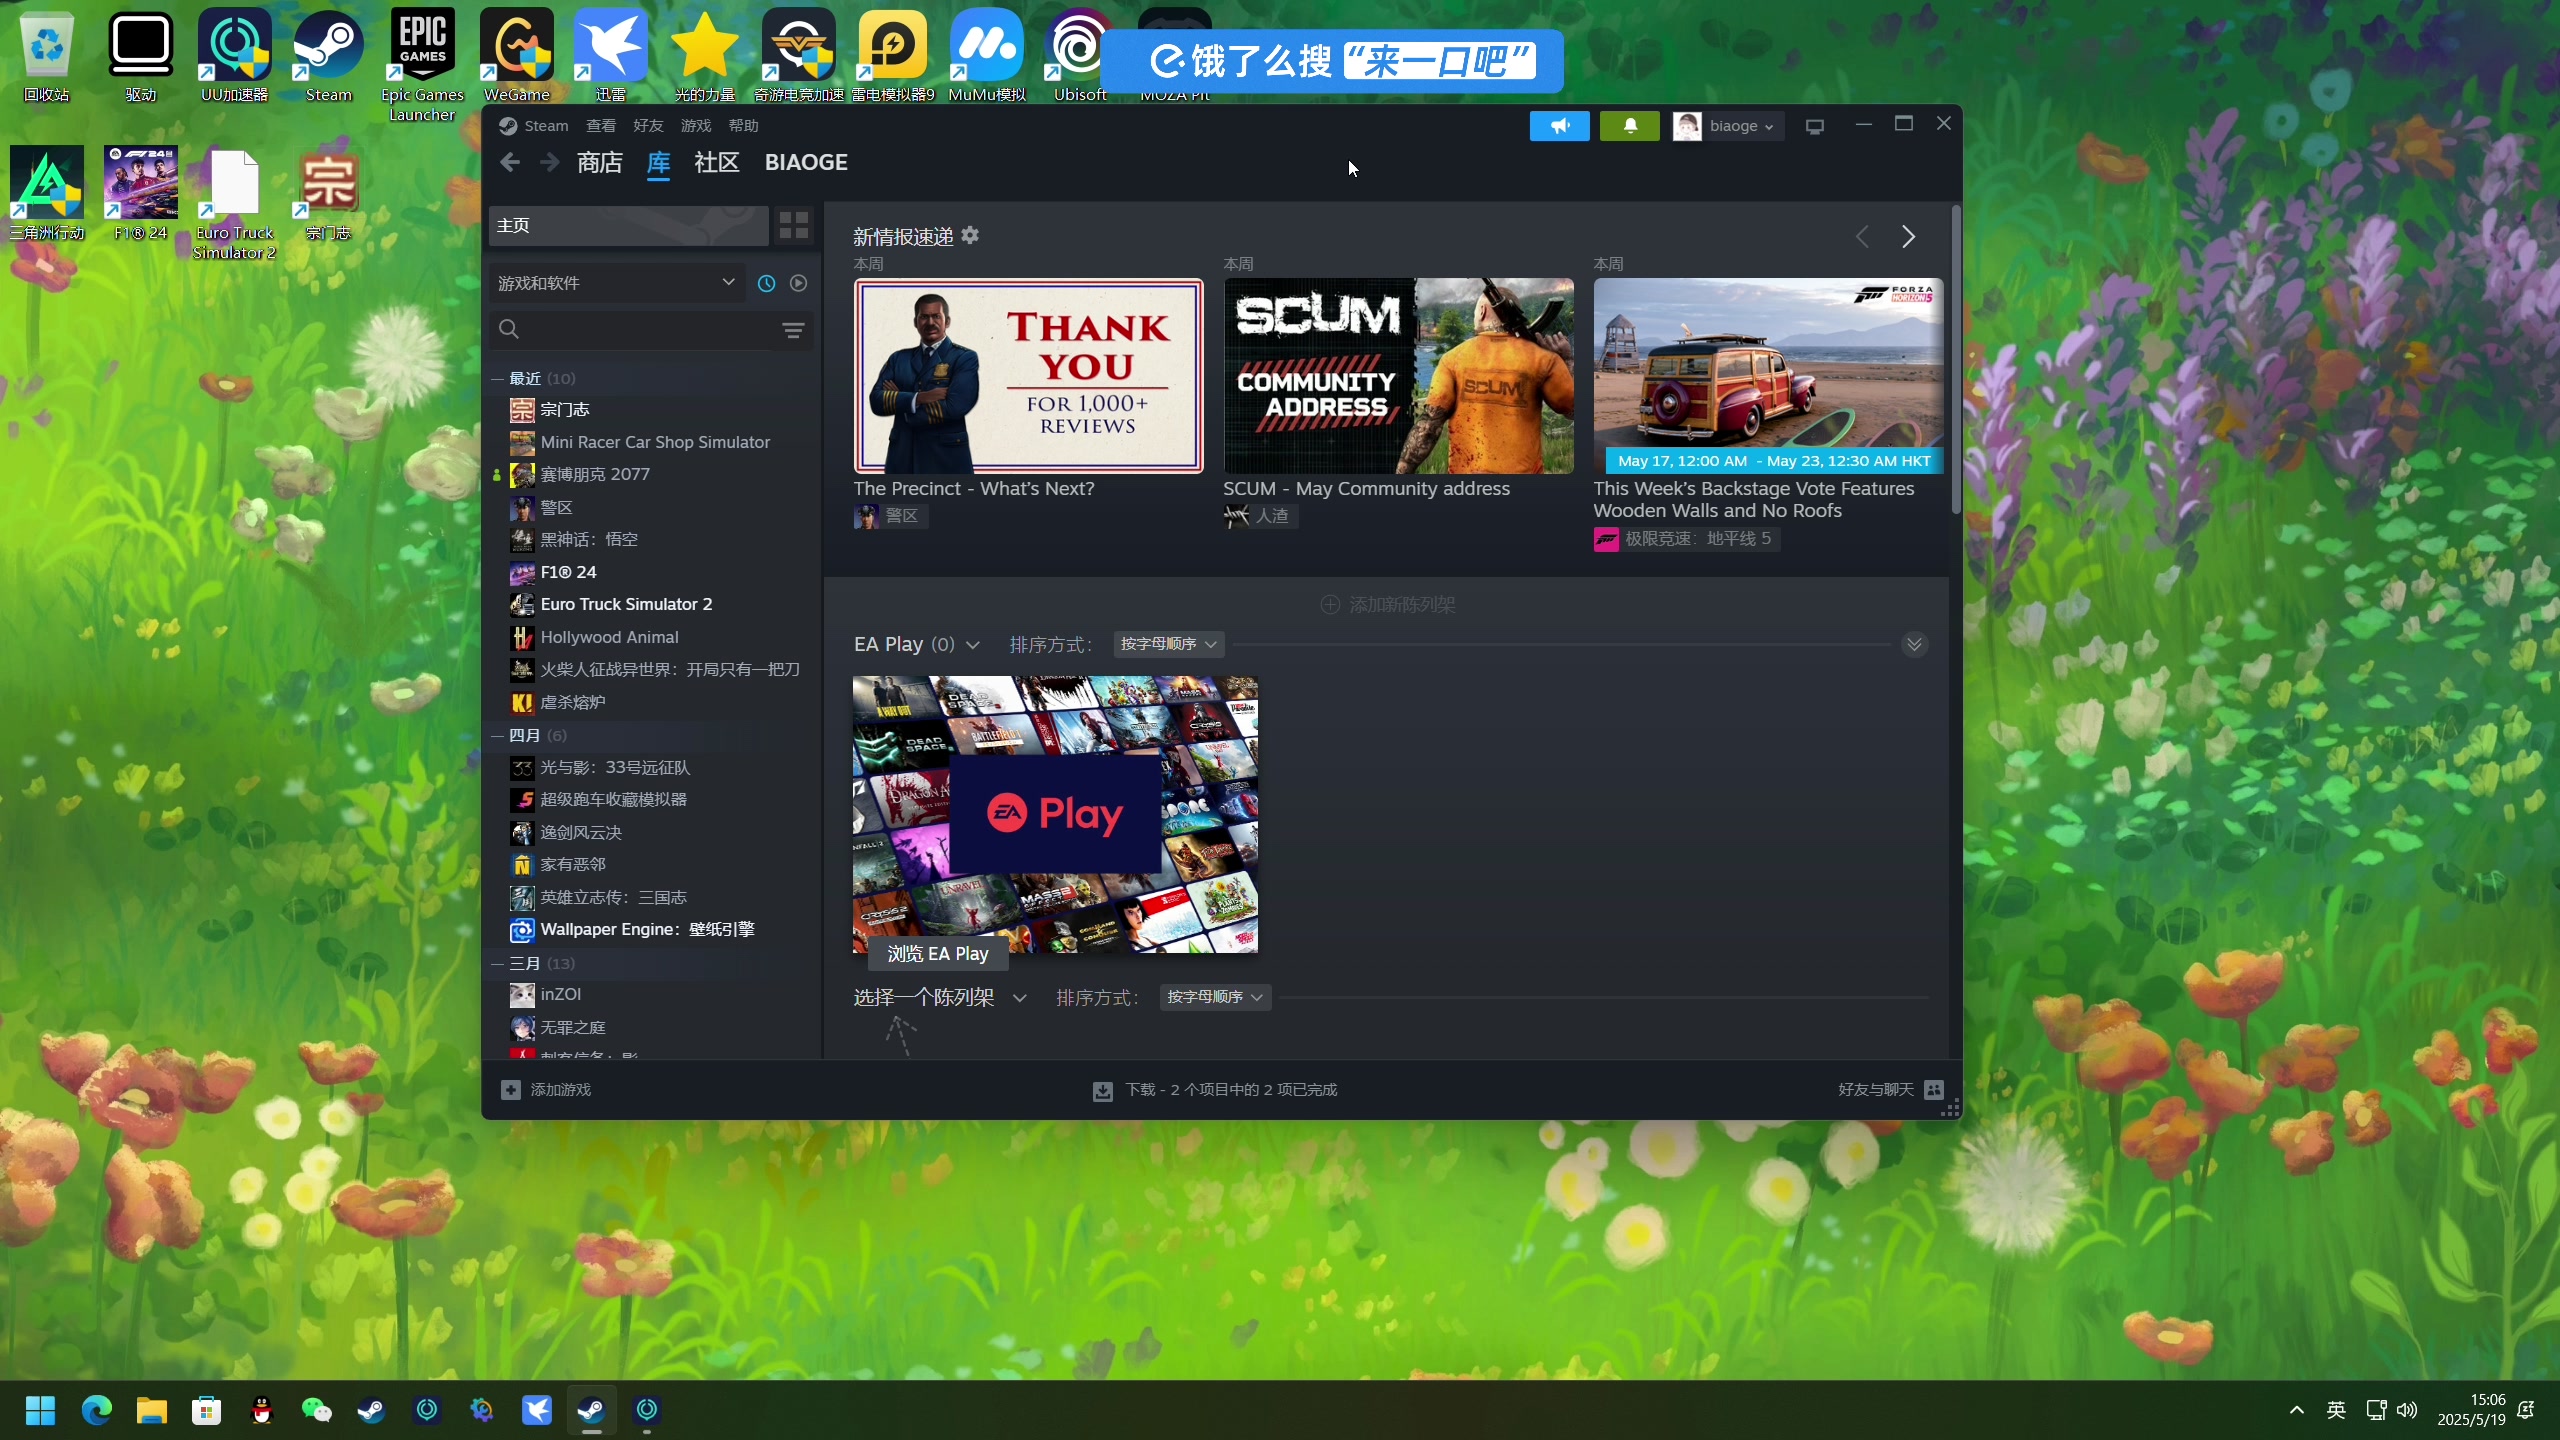Open SCUM Community Address news thumbnail
This screenshot has width=2560, height=1440.
click(1398, 376)
